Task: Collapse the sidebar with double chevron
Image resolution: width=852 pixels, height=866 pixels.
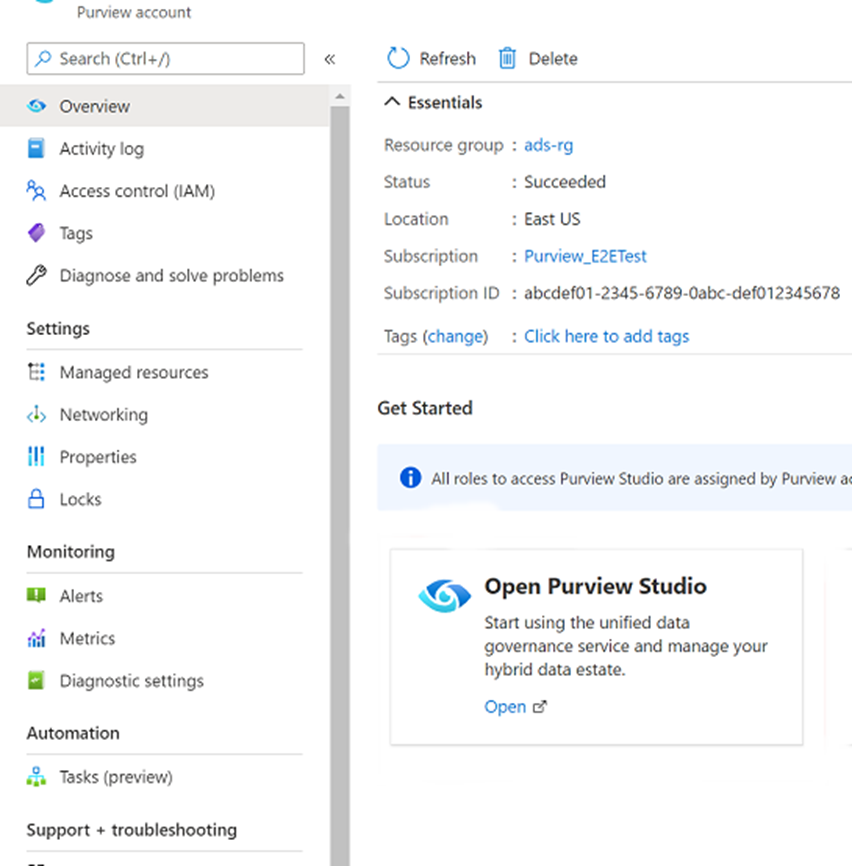Action: coord(330,59)
